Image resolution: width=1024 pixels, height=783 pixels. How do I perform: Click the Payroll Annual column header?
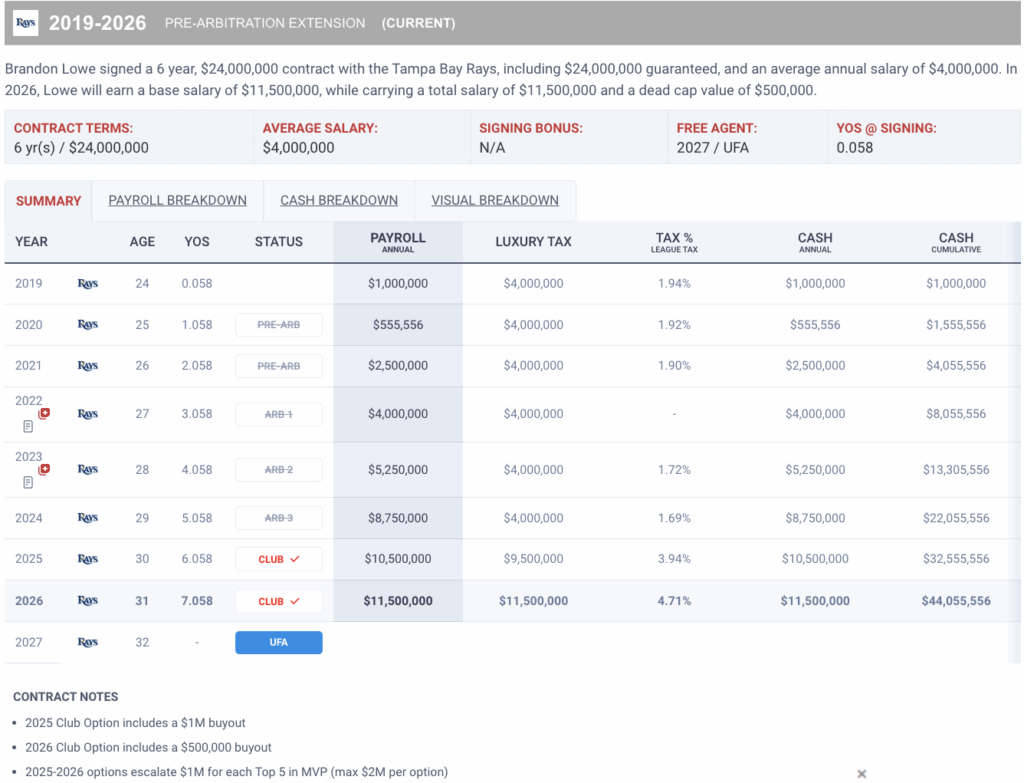(398, 242)
